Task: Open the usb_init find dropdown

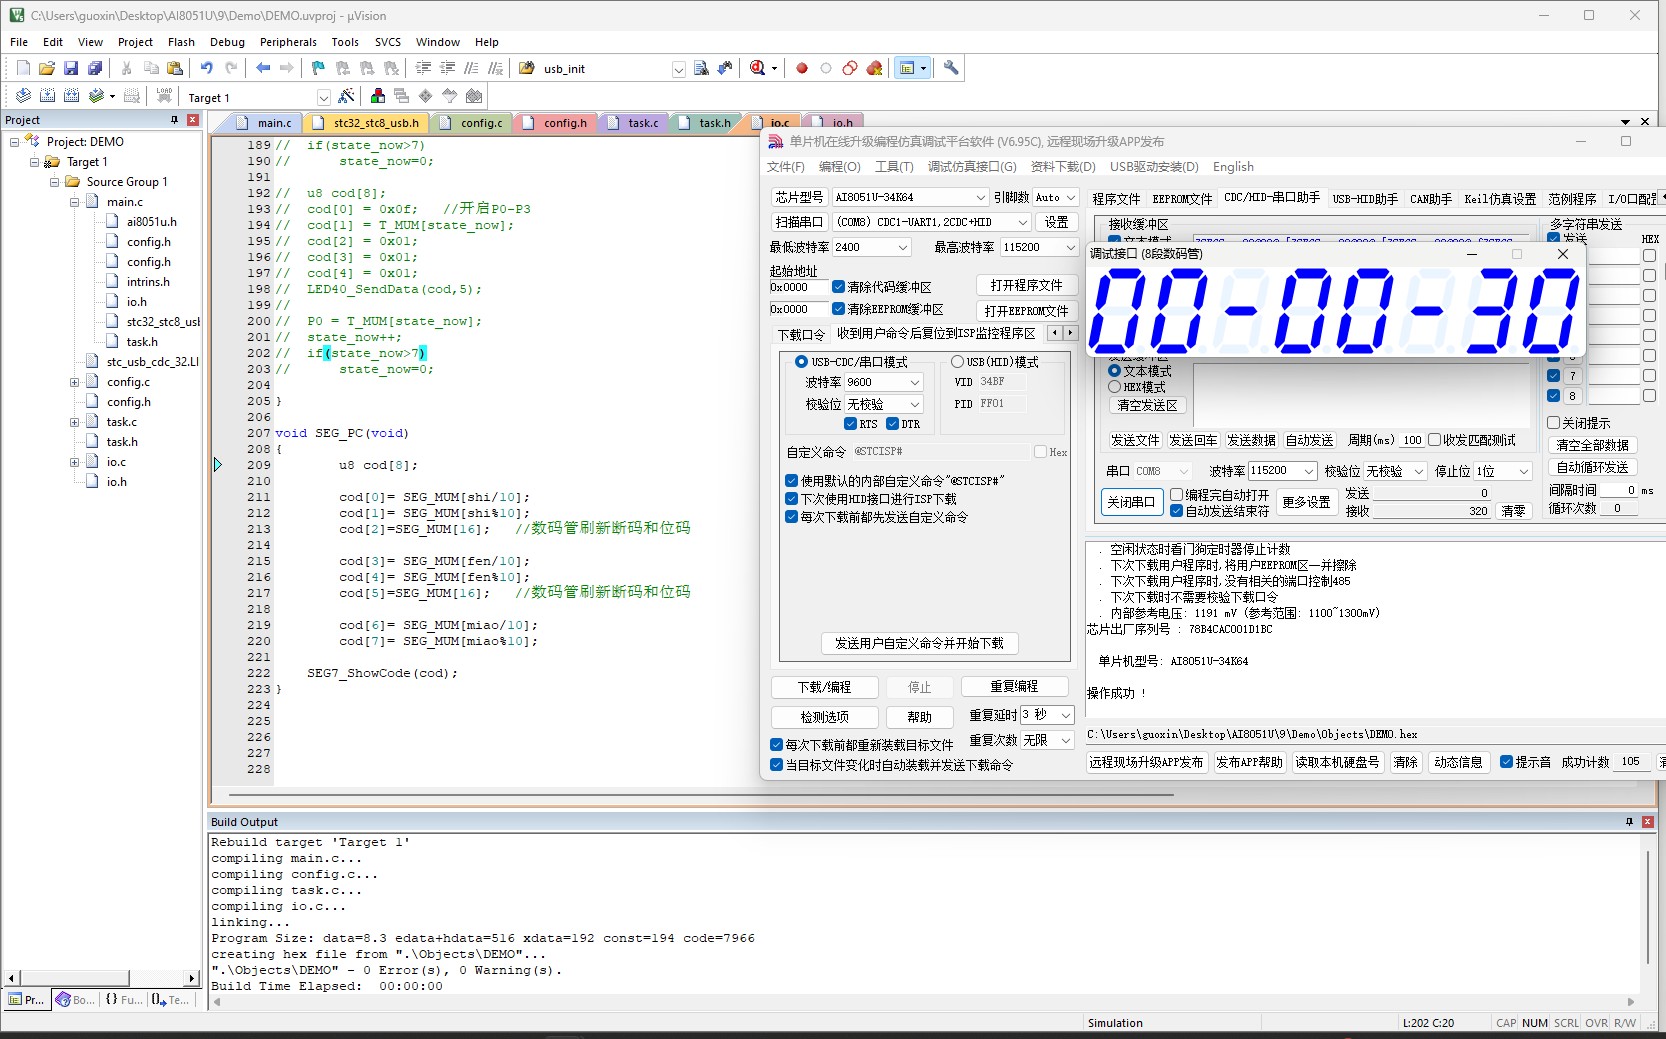Action: point(679,69)
